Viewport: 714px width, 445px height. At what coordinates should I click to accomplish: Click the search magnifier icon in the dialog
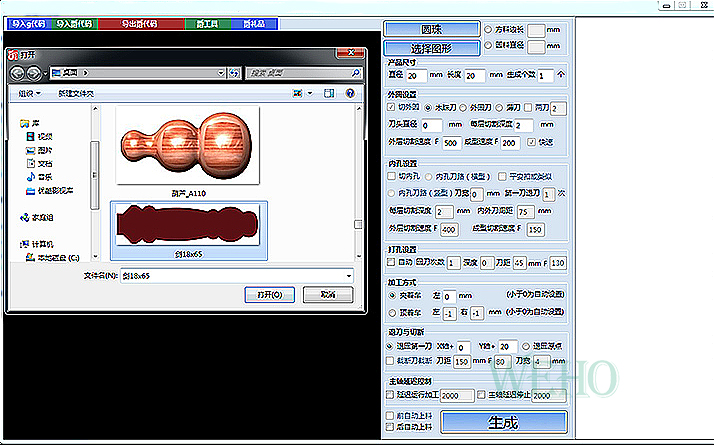pos(357,73)
